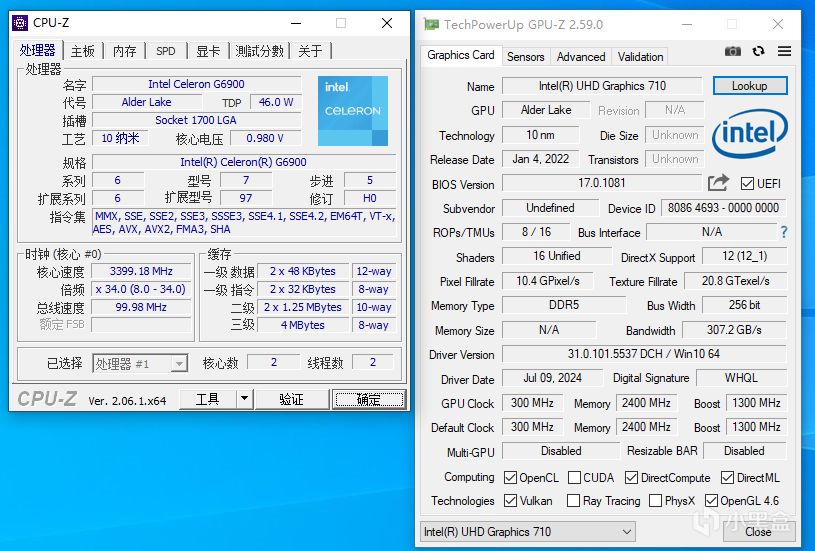Click the Close button in GPU-Z
Image resolution: width=815 pixels, height=551 pixels.
click(x=758, y=532)
